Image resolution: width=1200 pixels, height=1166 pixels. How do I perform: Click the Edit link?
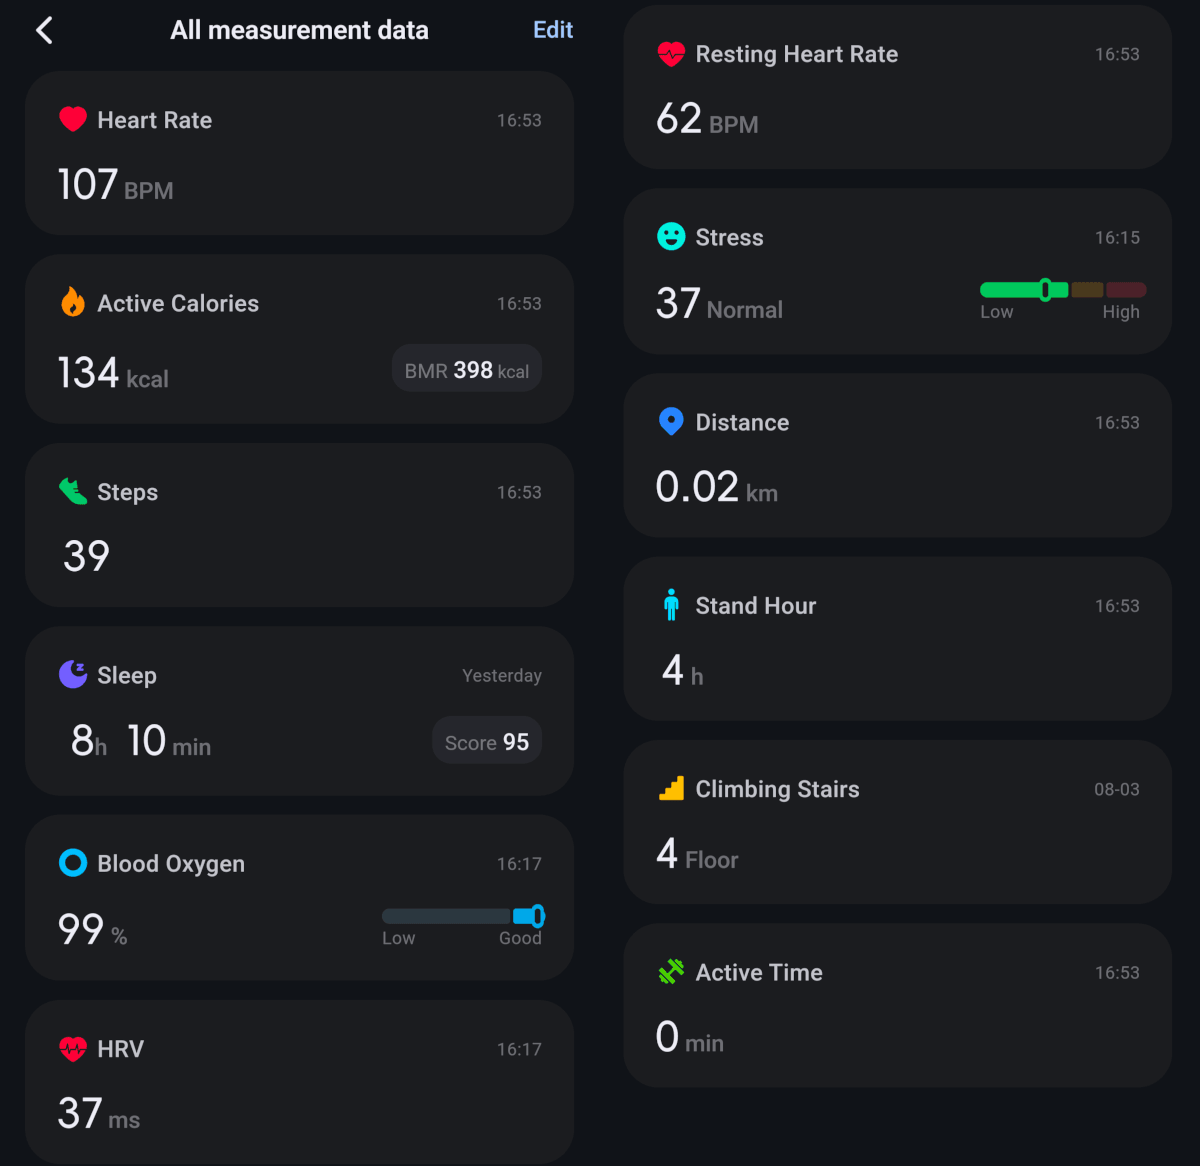pos(552,30)
